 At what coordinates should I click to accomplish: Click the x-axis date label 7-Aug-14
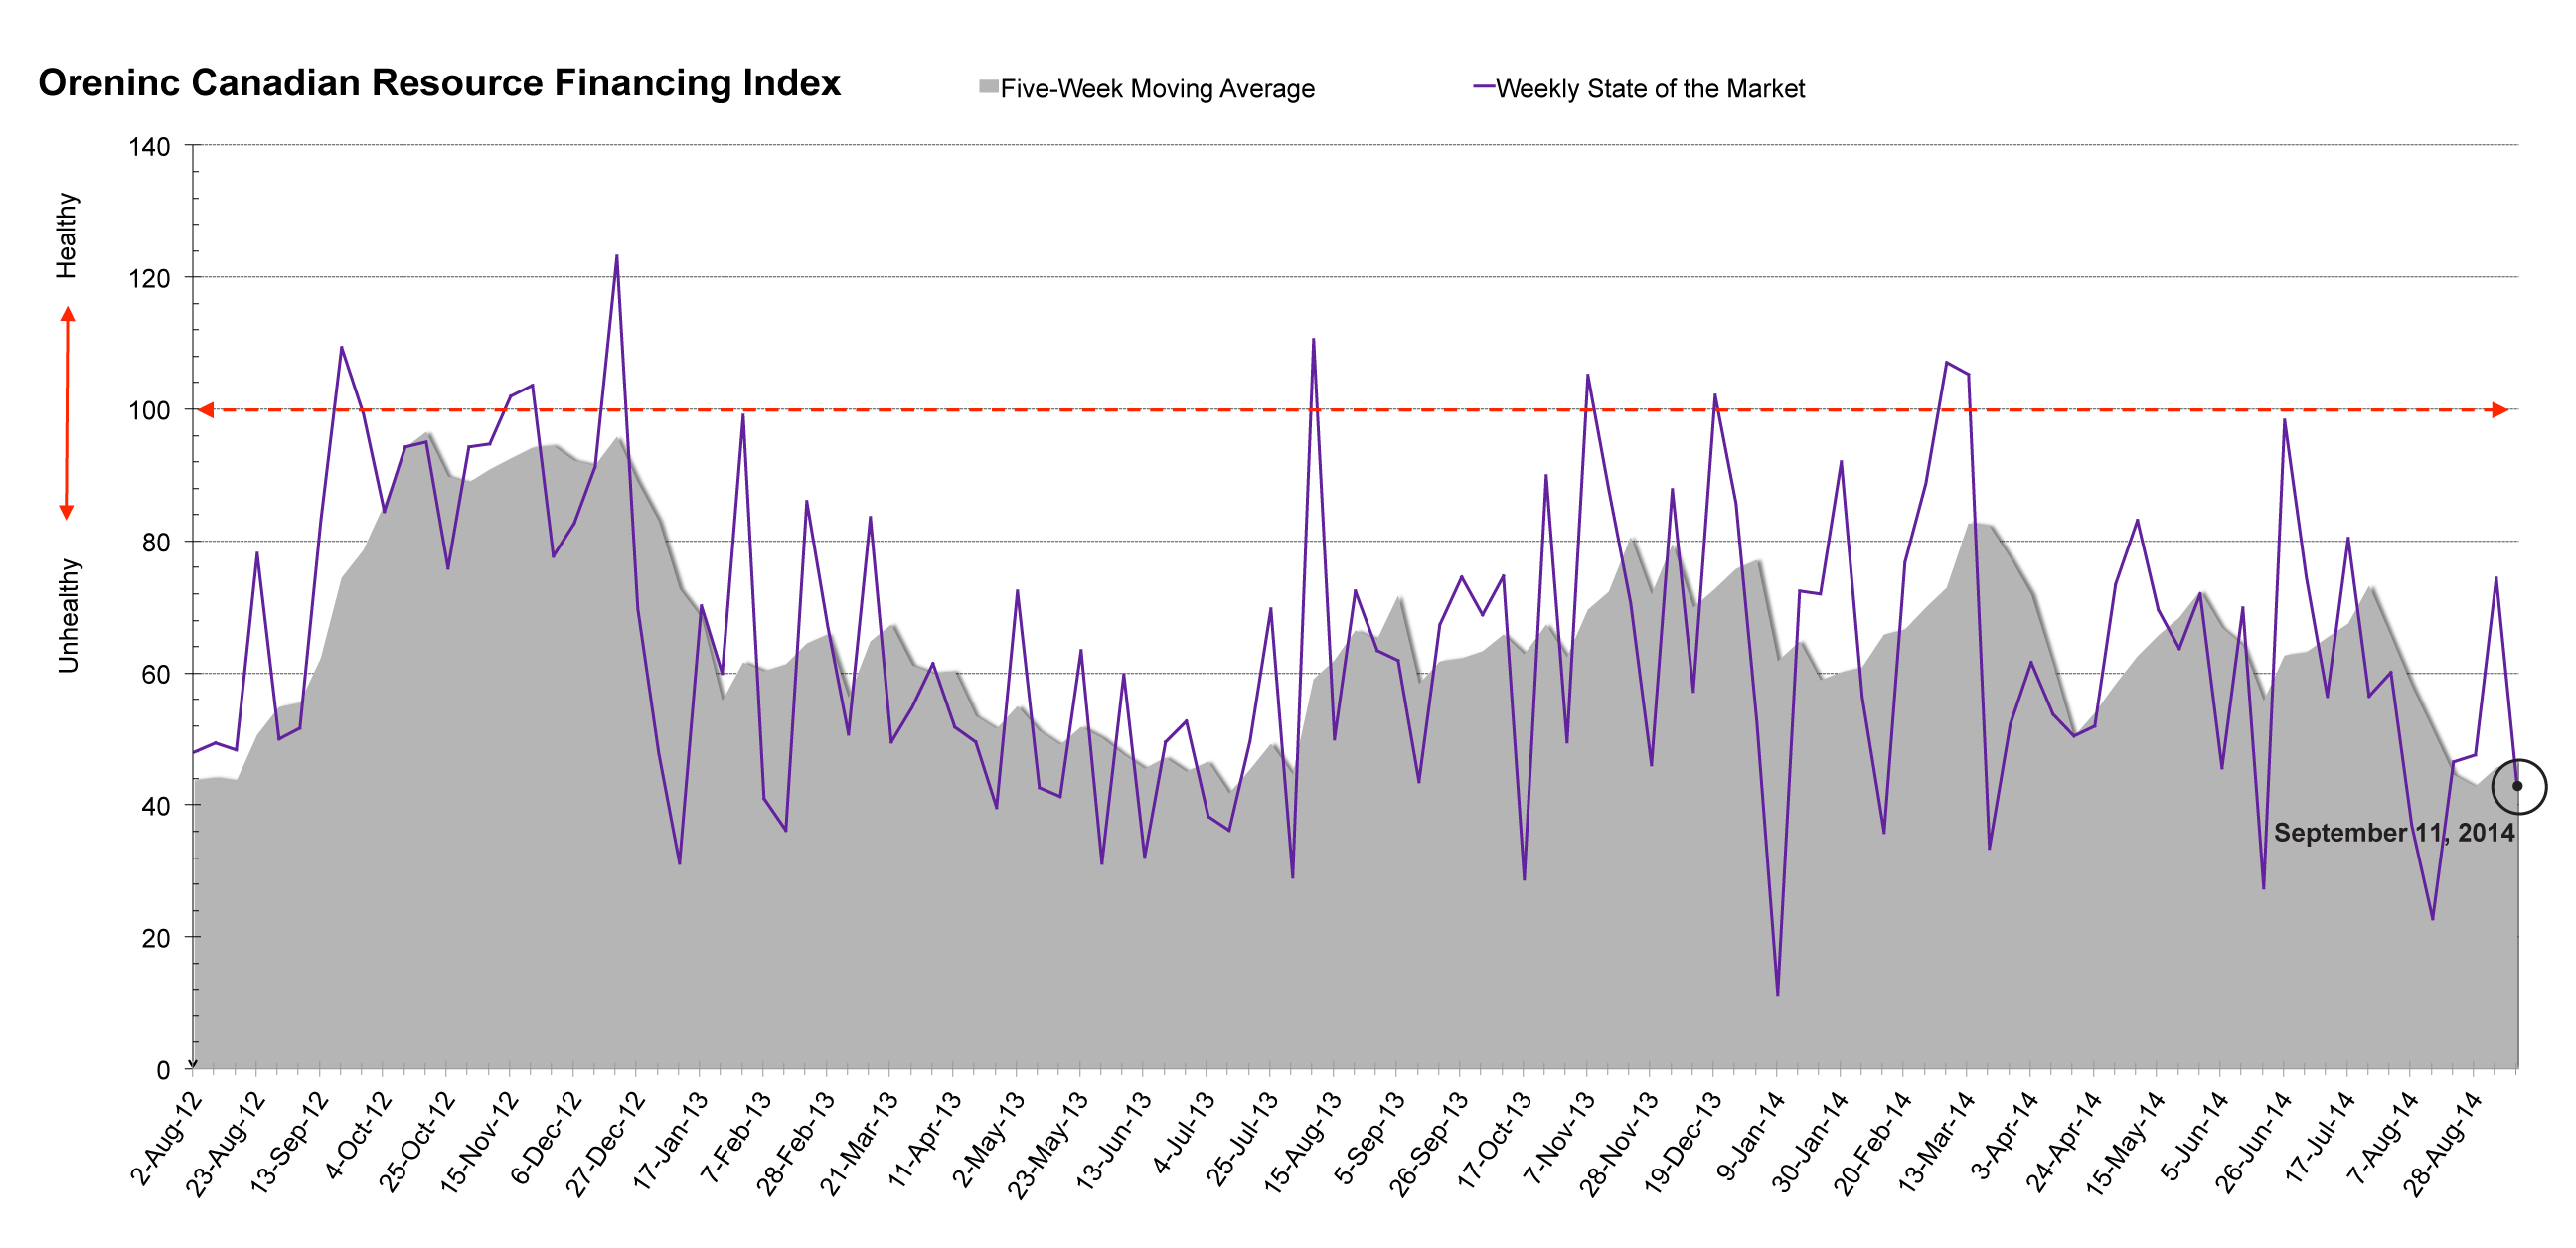[x=2384, y=1138]
